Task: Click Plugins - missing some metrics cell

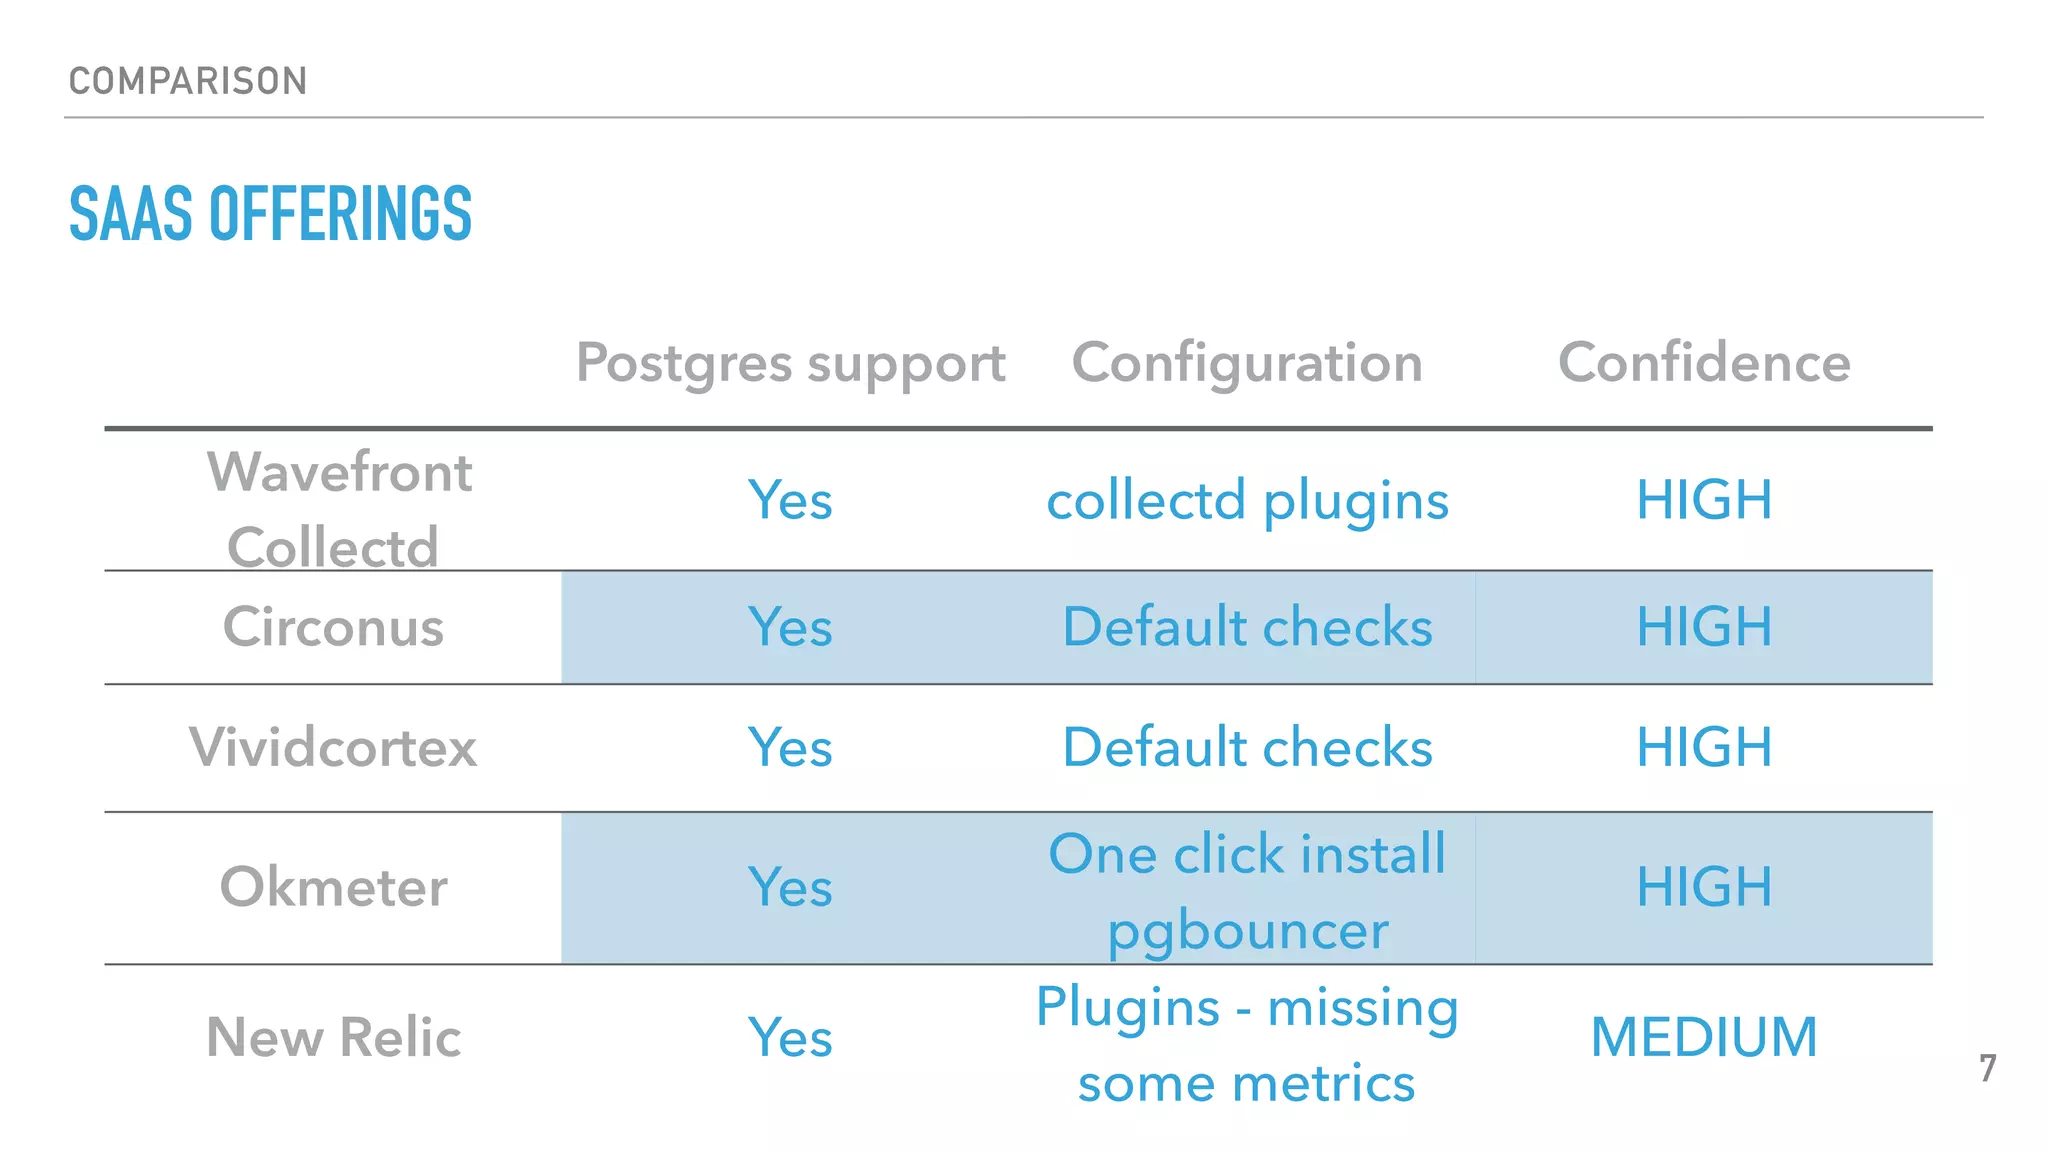Action: [1247, 1044]
